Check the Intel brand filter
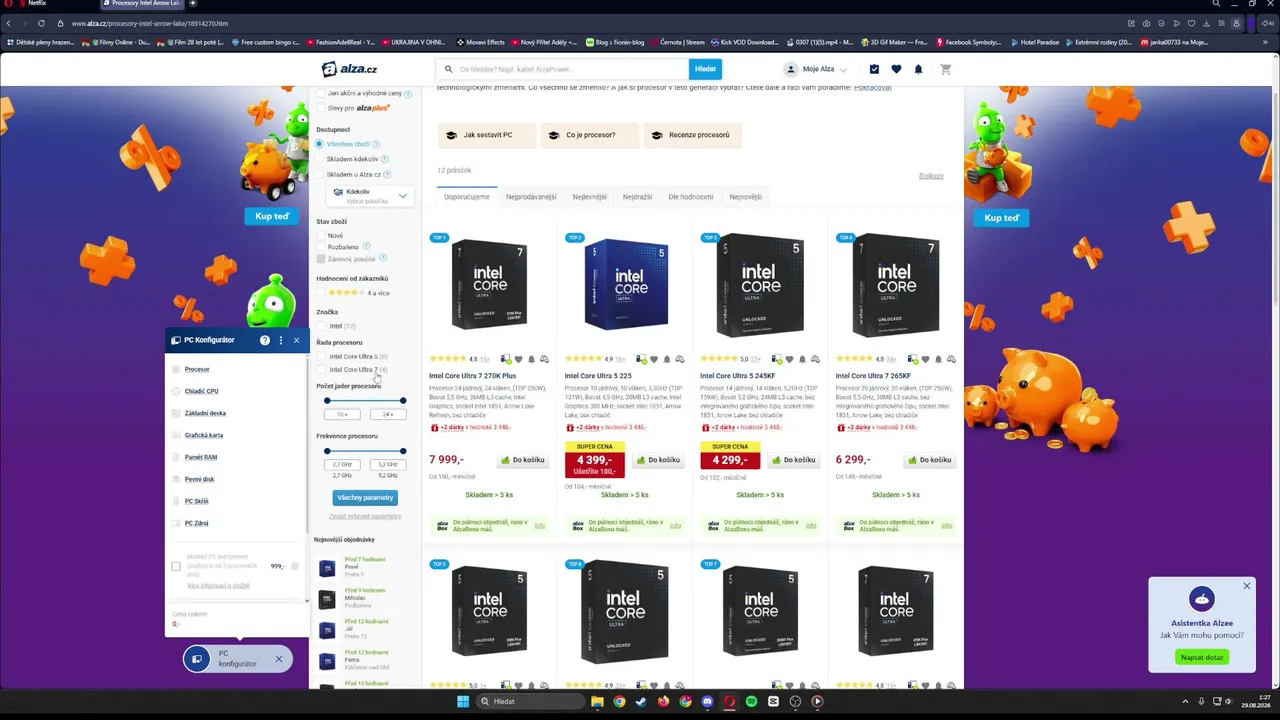 [x=321, y=326]
